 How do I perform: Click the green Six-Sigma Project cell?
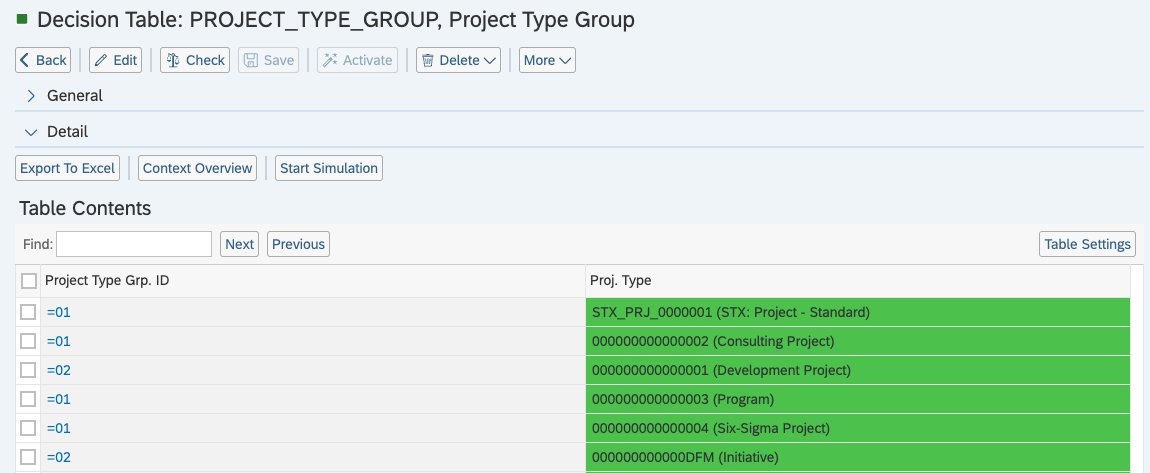[857, 428]
